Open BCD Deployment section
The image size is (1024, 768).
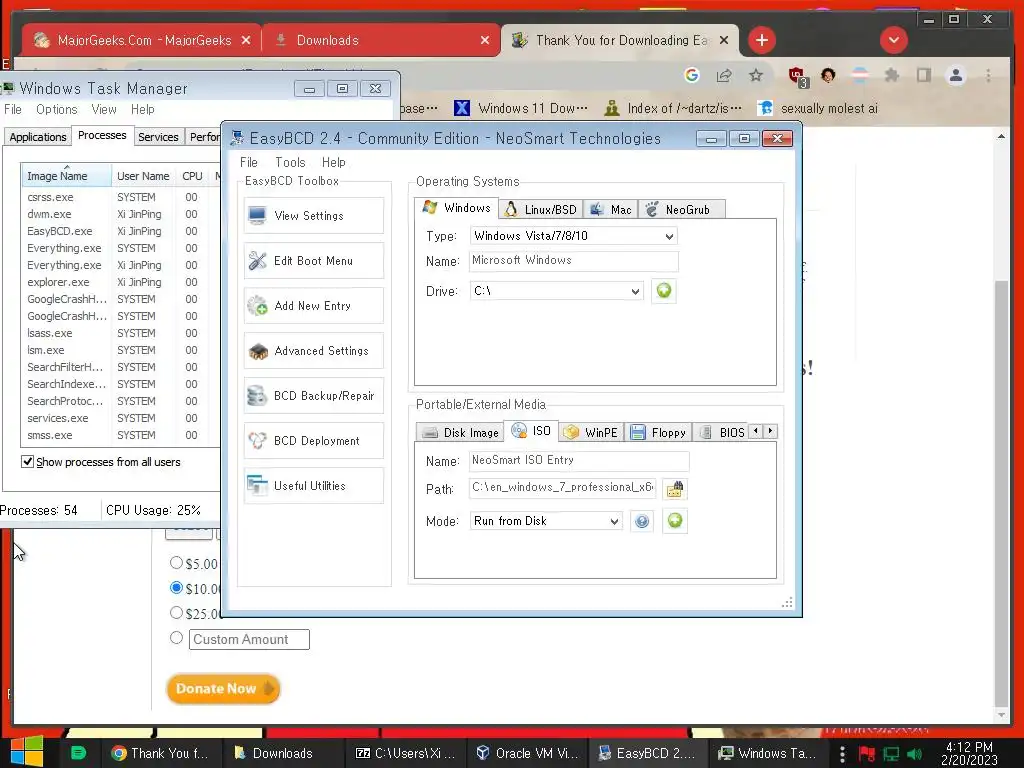tap(313, 441)
